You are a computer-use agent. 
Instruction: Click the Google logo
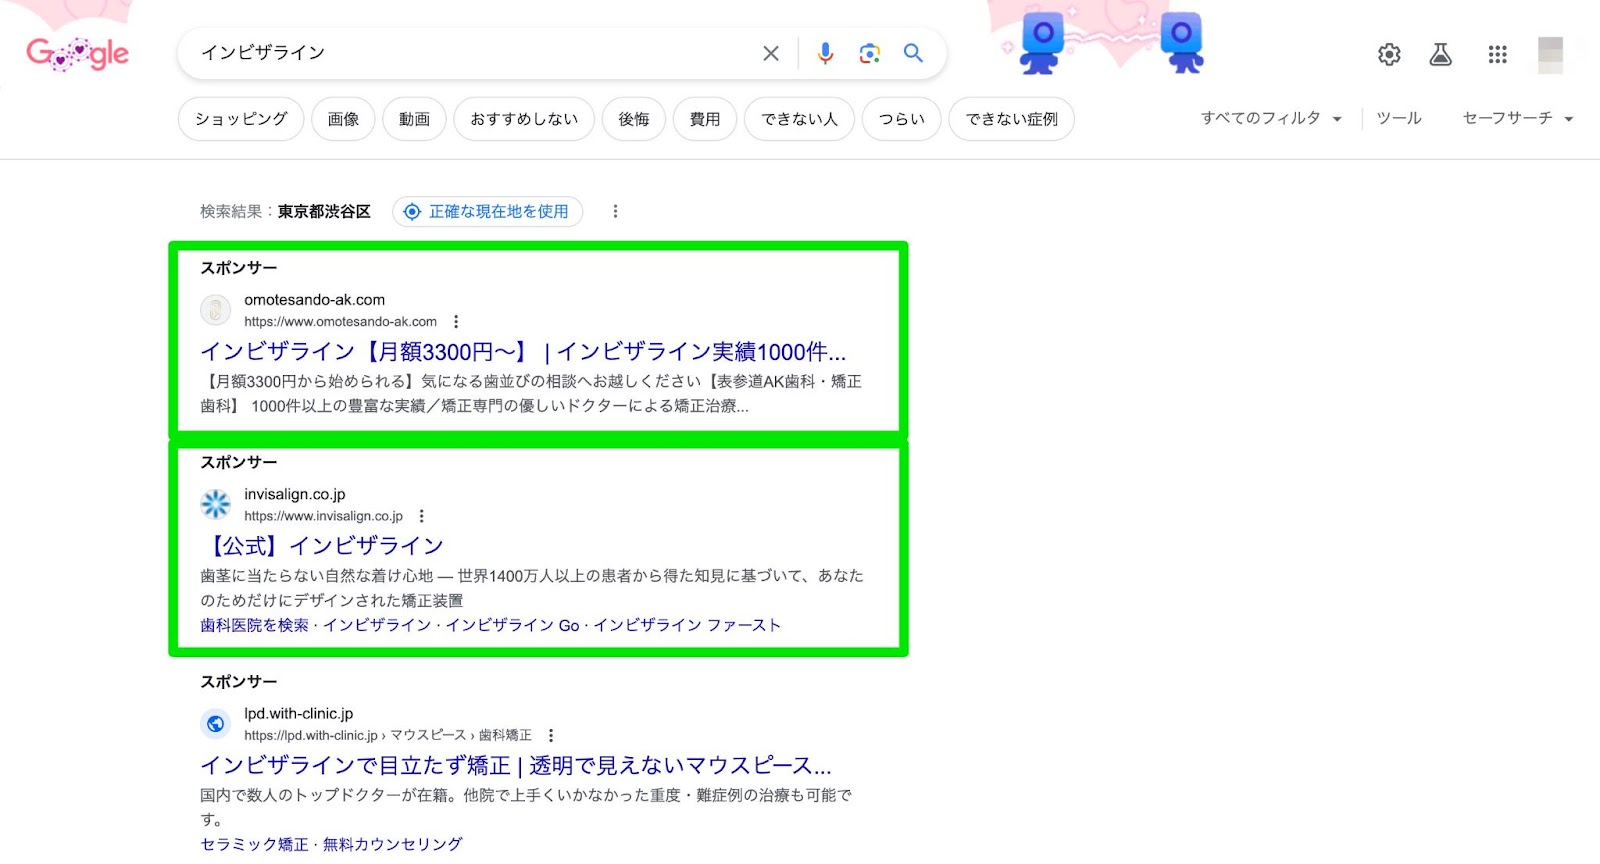[x=78, y=53]
